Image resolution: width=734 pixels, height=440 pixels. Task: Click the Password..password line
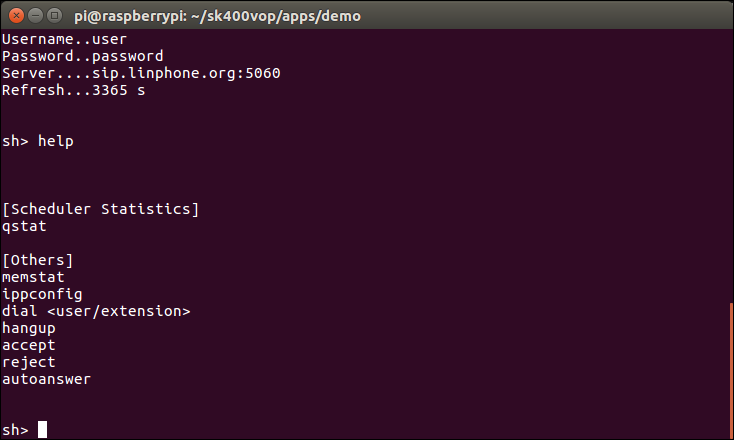(x=82, y=56)
